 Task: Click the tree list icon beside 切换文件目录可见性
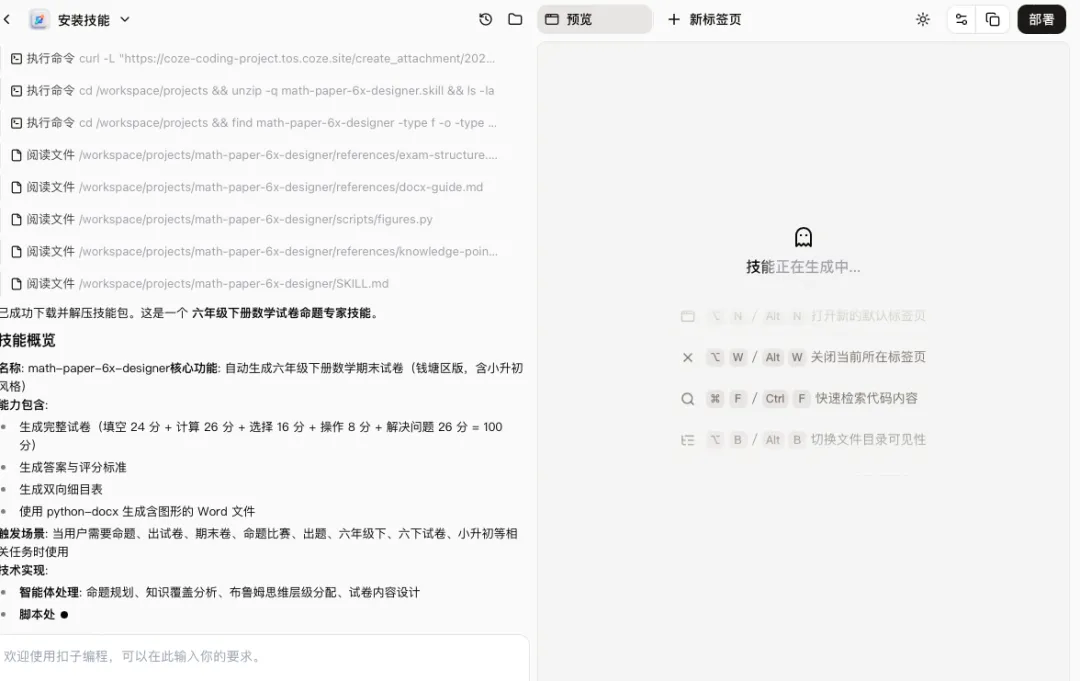687,440
